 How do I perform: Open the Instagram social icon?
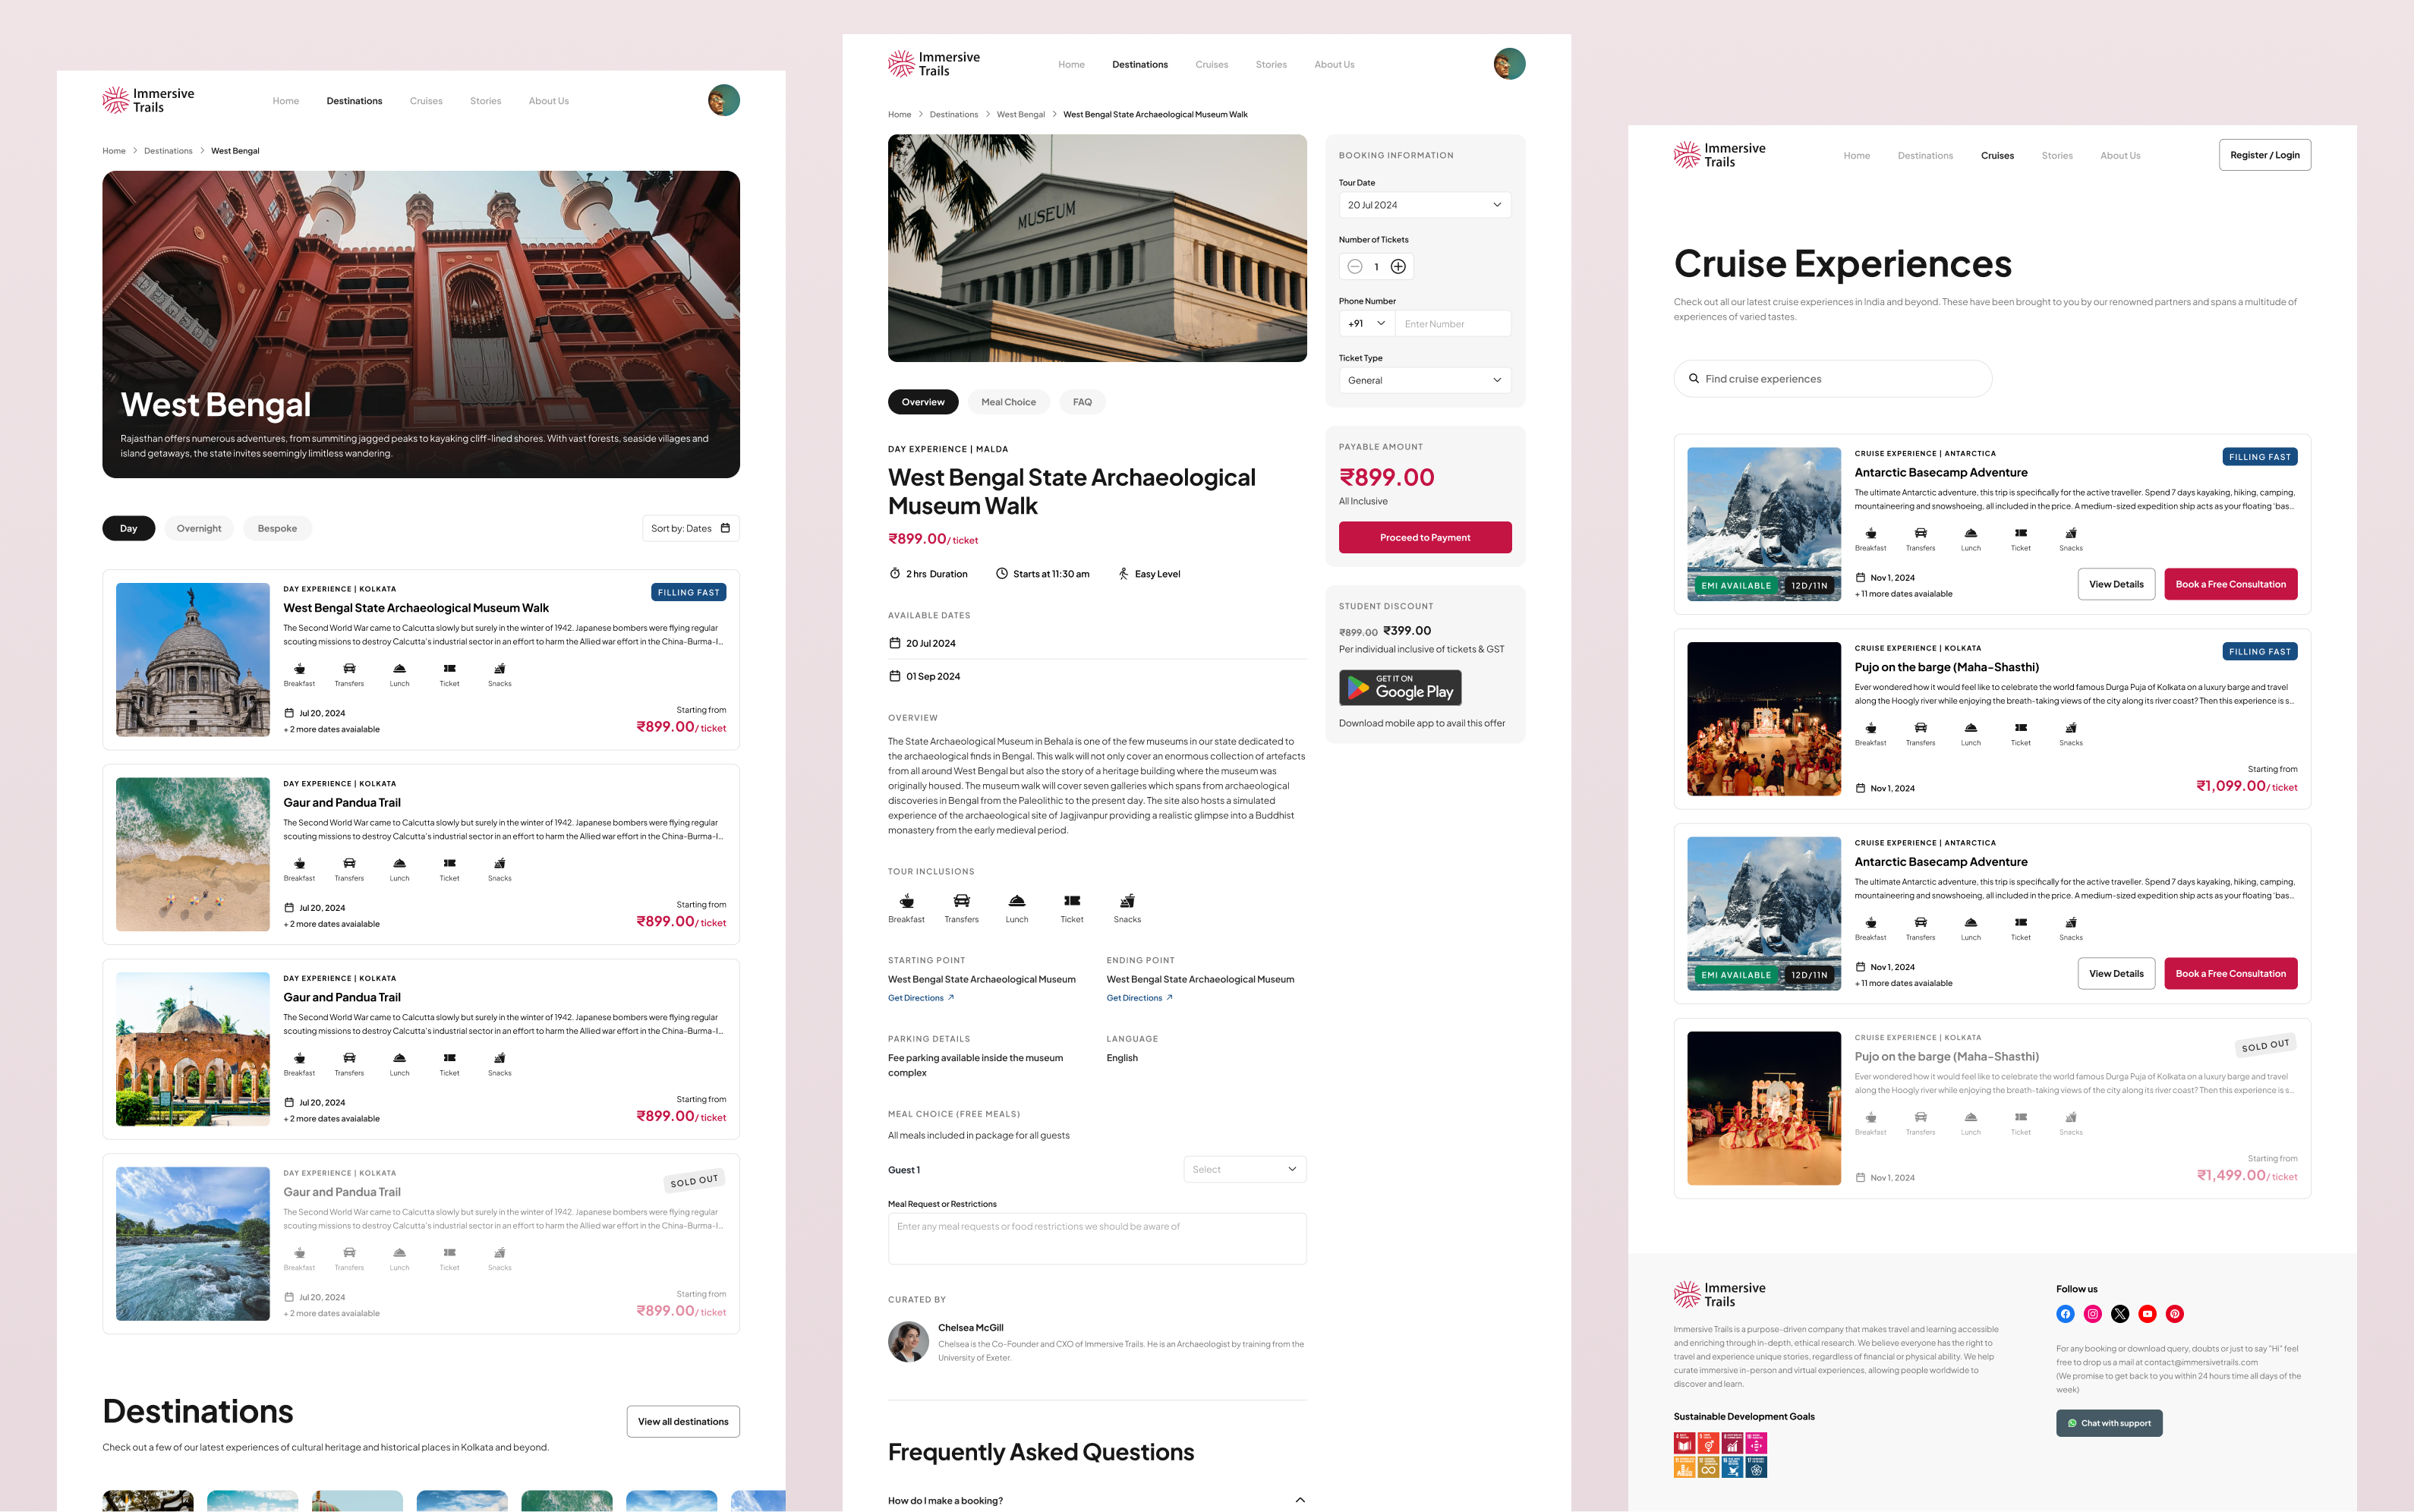(x=2092, y=1314)
